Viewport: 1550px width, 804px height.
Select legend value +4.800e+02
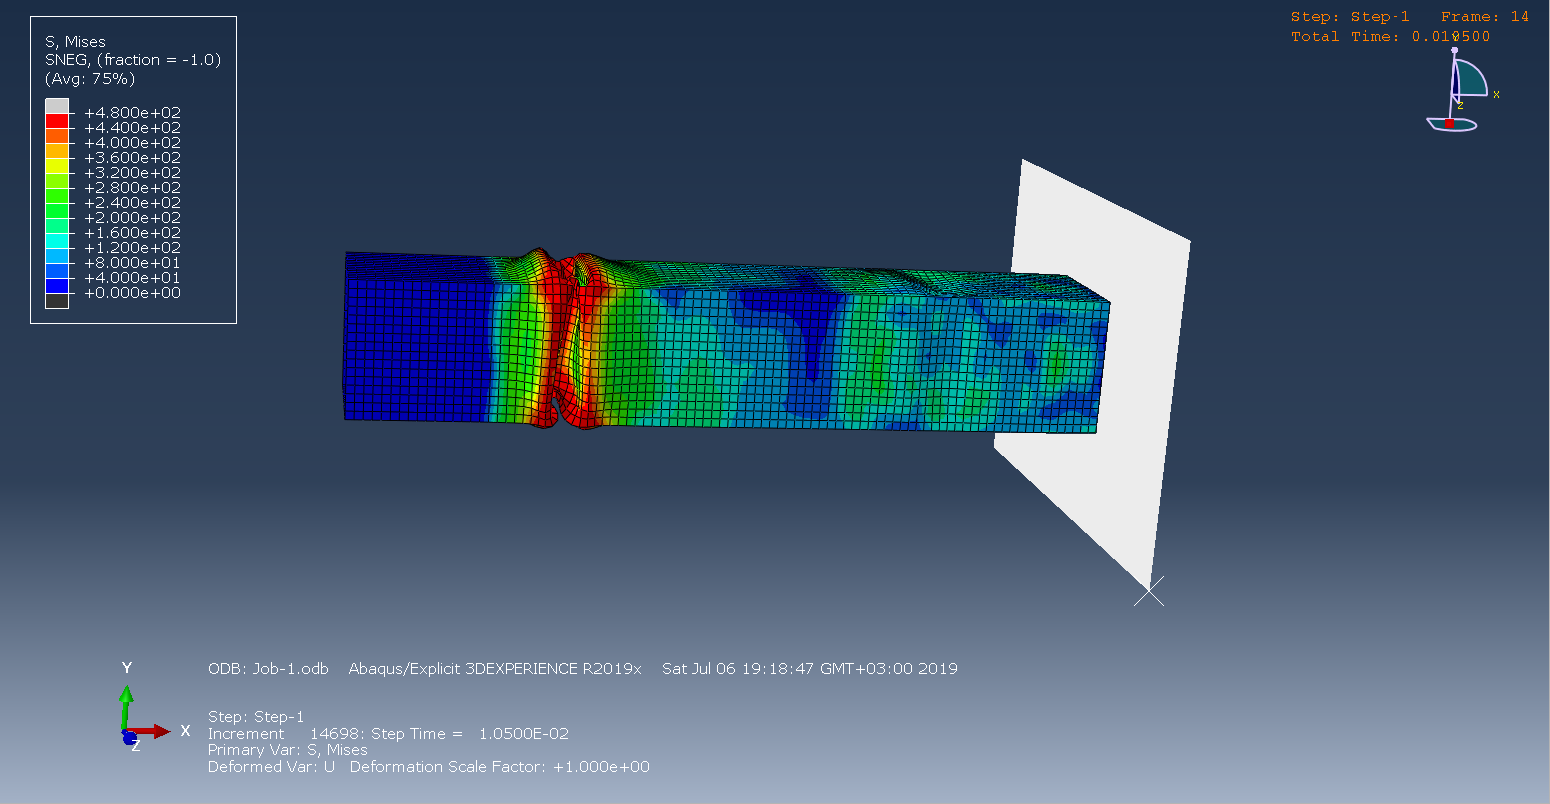point(132,113)
